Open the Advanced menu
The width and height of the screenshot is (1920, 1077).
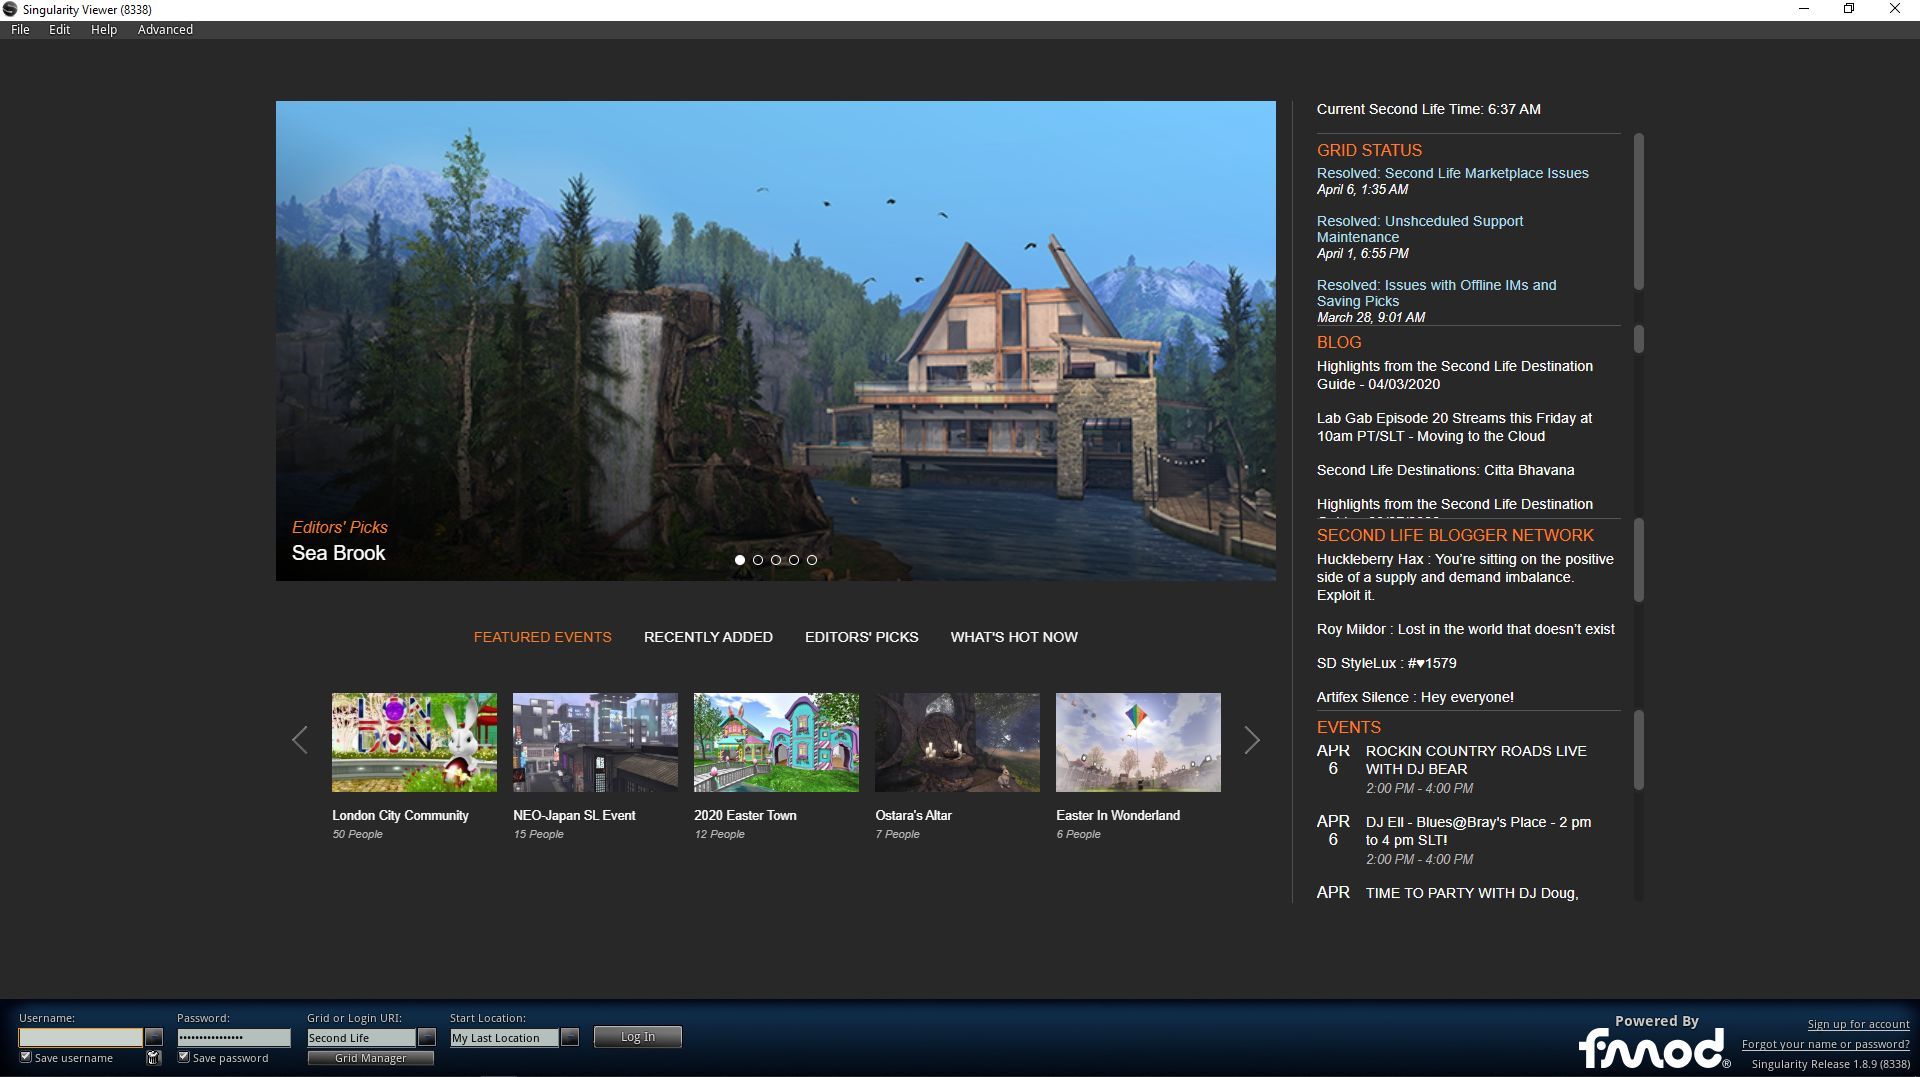coord(165,30)
